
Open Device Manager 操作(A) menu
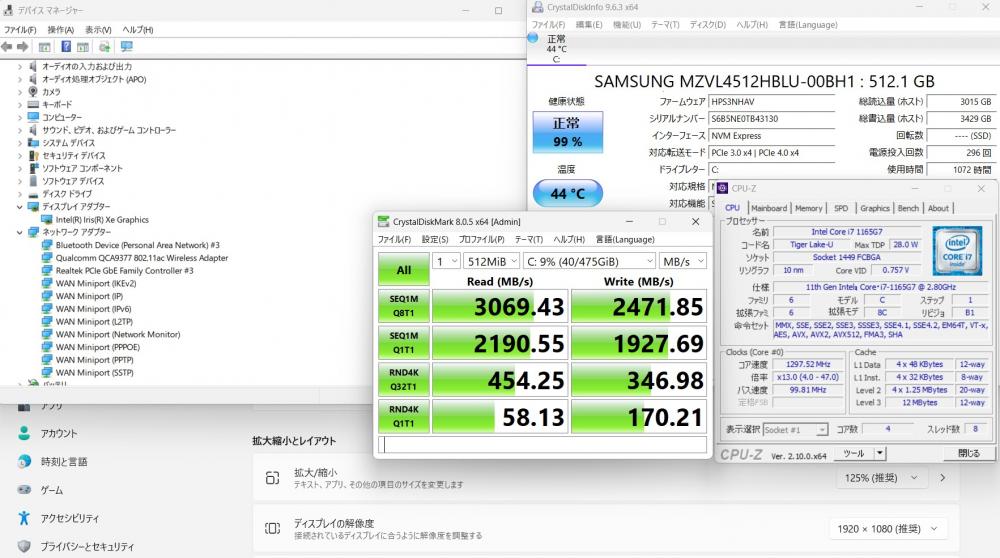click(x=61, y=30)
